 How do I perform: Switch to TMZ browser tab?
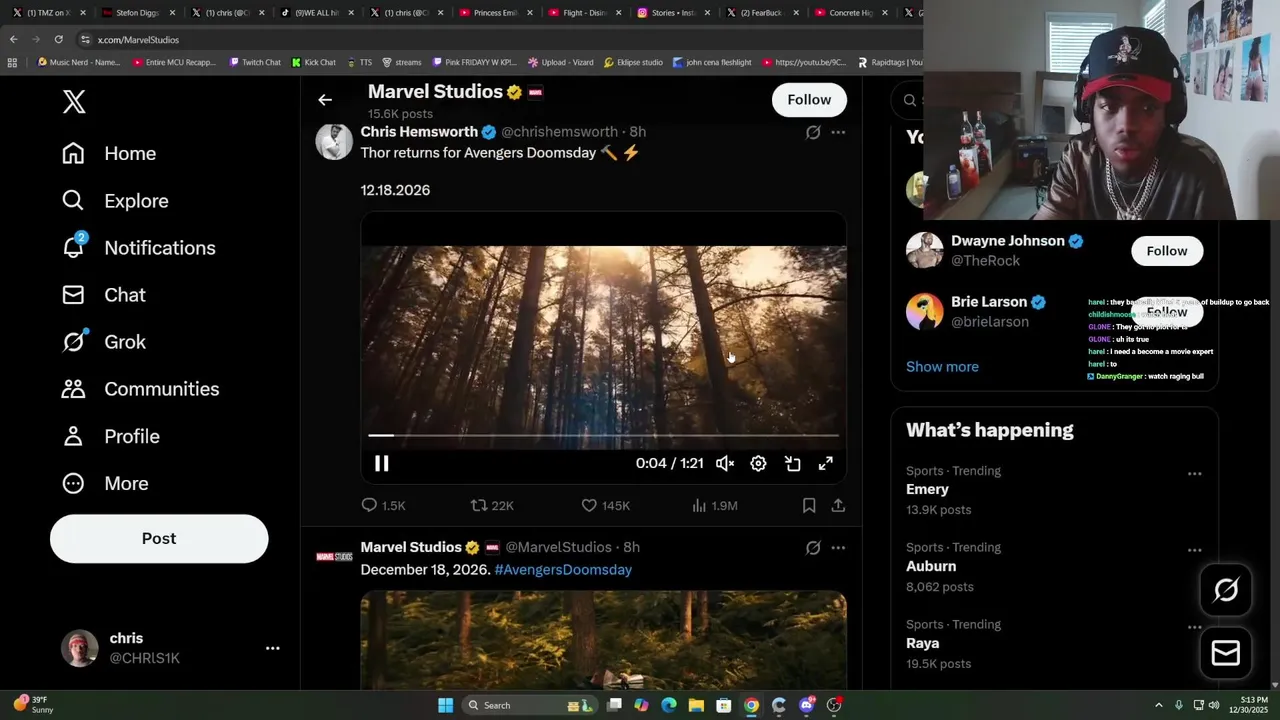[48, 13]
